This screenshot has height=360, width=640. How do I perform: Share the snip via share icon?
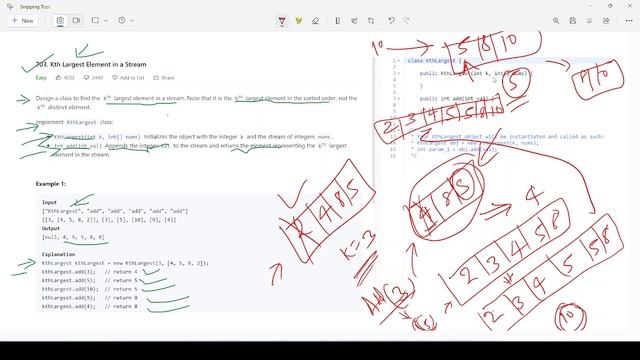point(606,21)
